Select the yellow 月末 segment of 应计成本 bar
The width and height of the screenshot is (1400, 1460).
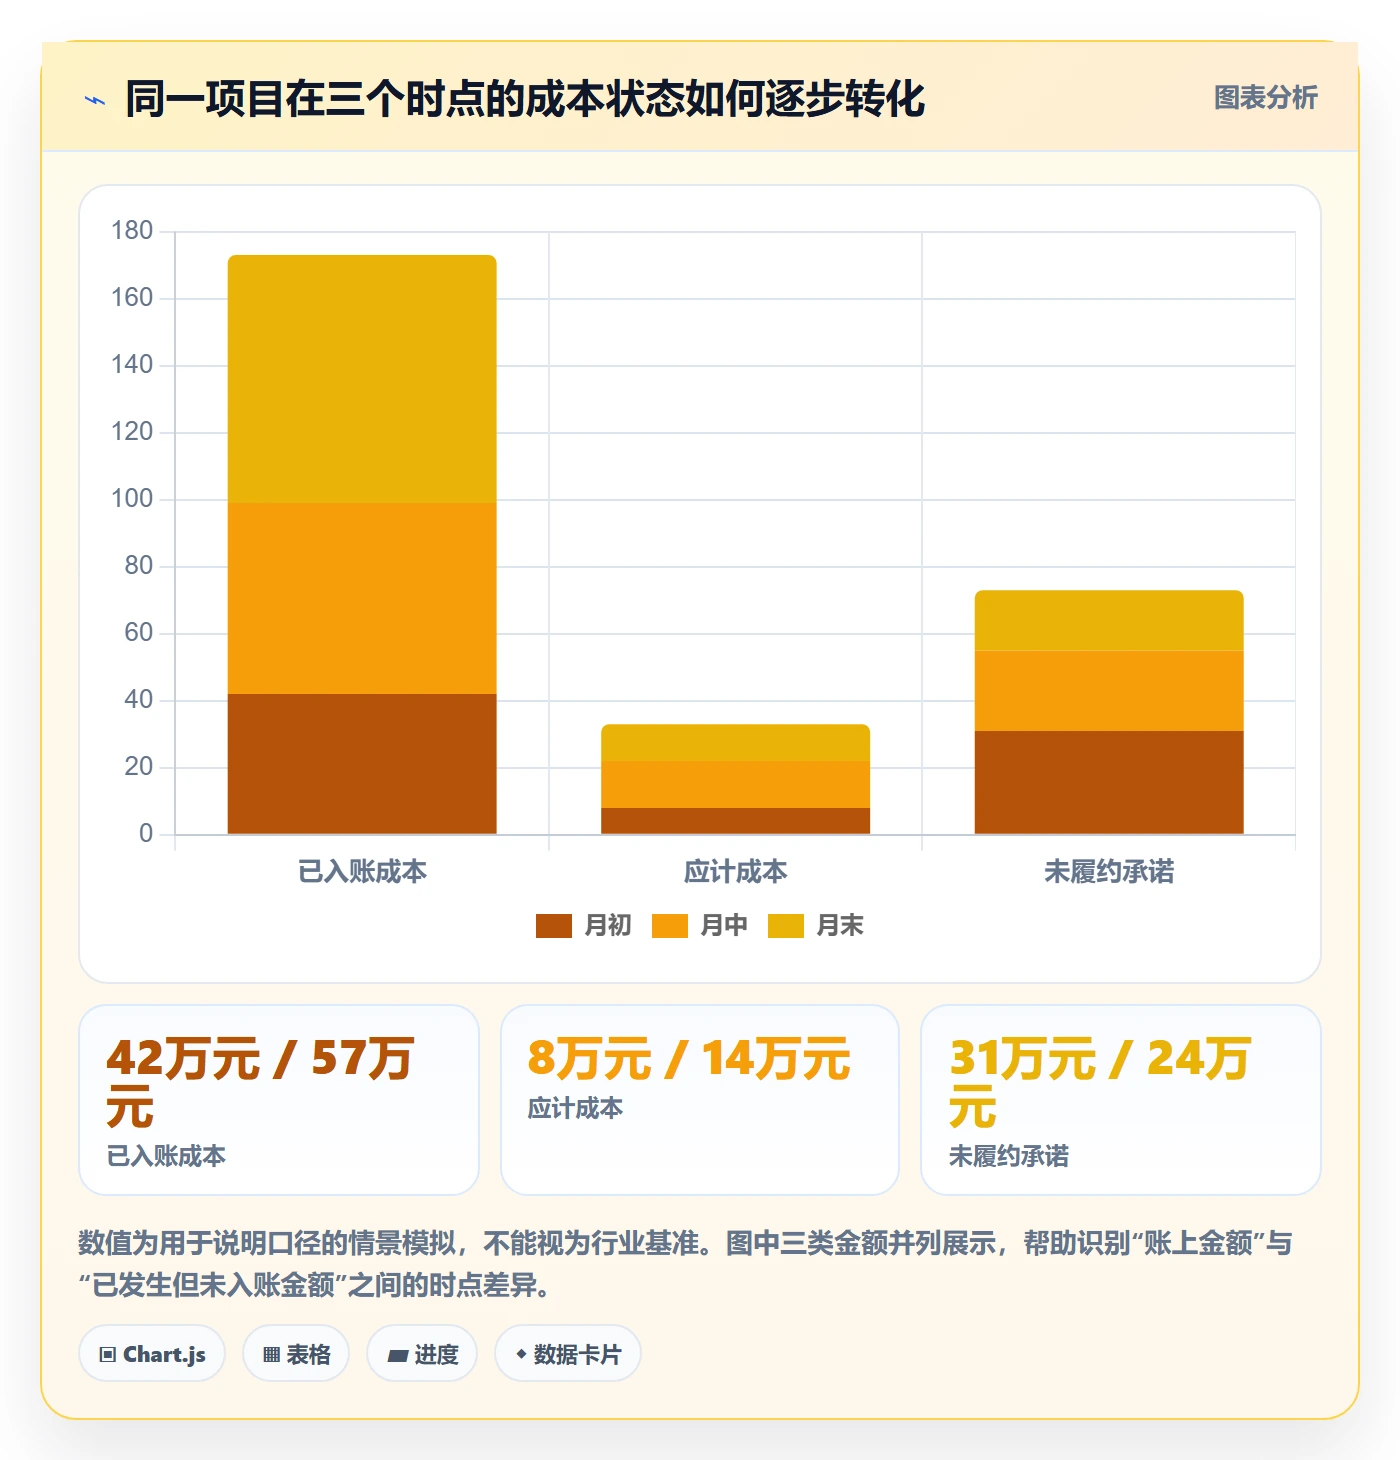click(x=736, y=742)
